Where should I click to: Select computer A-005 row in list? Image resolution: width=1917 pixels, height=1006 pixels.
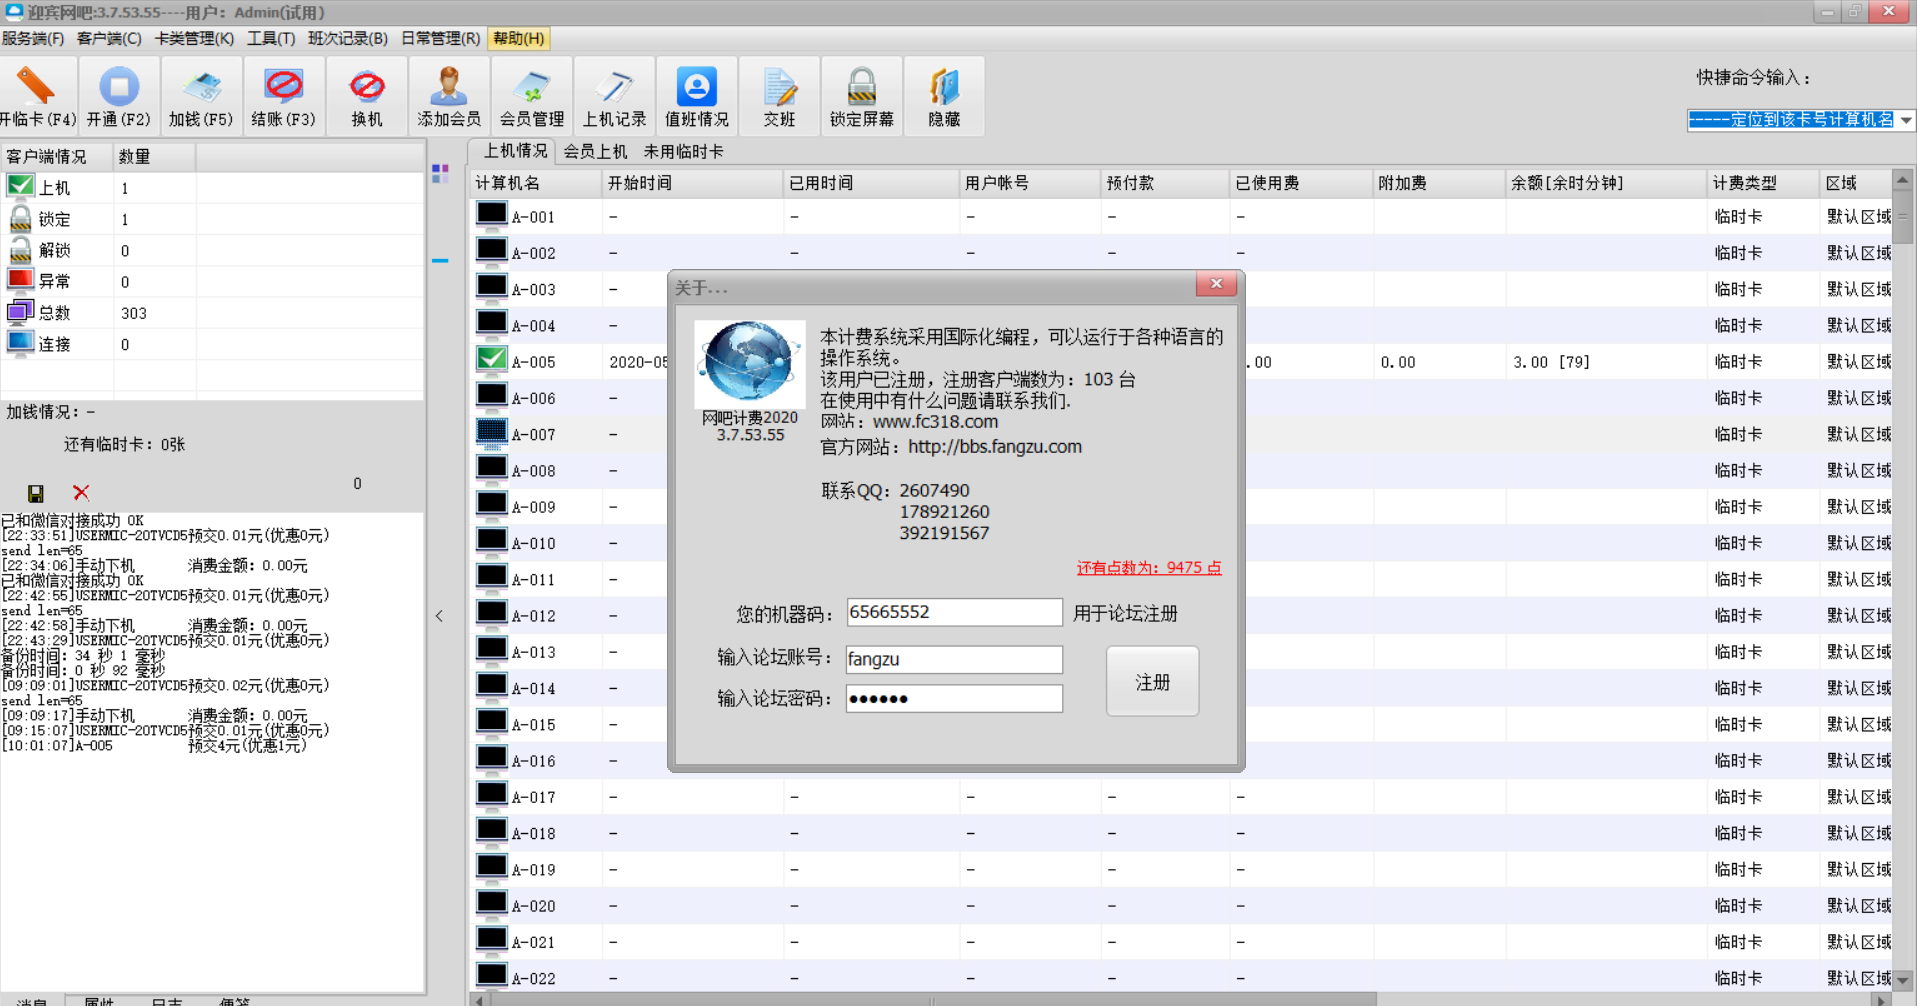[534, 362]
